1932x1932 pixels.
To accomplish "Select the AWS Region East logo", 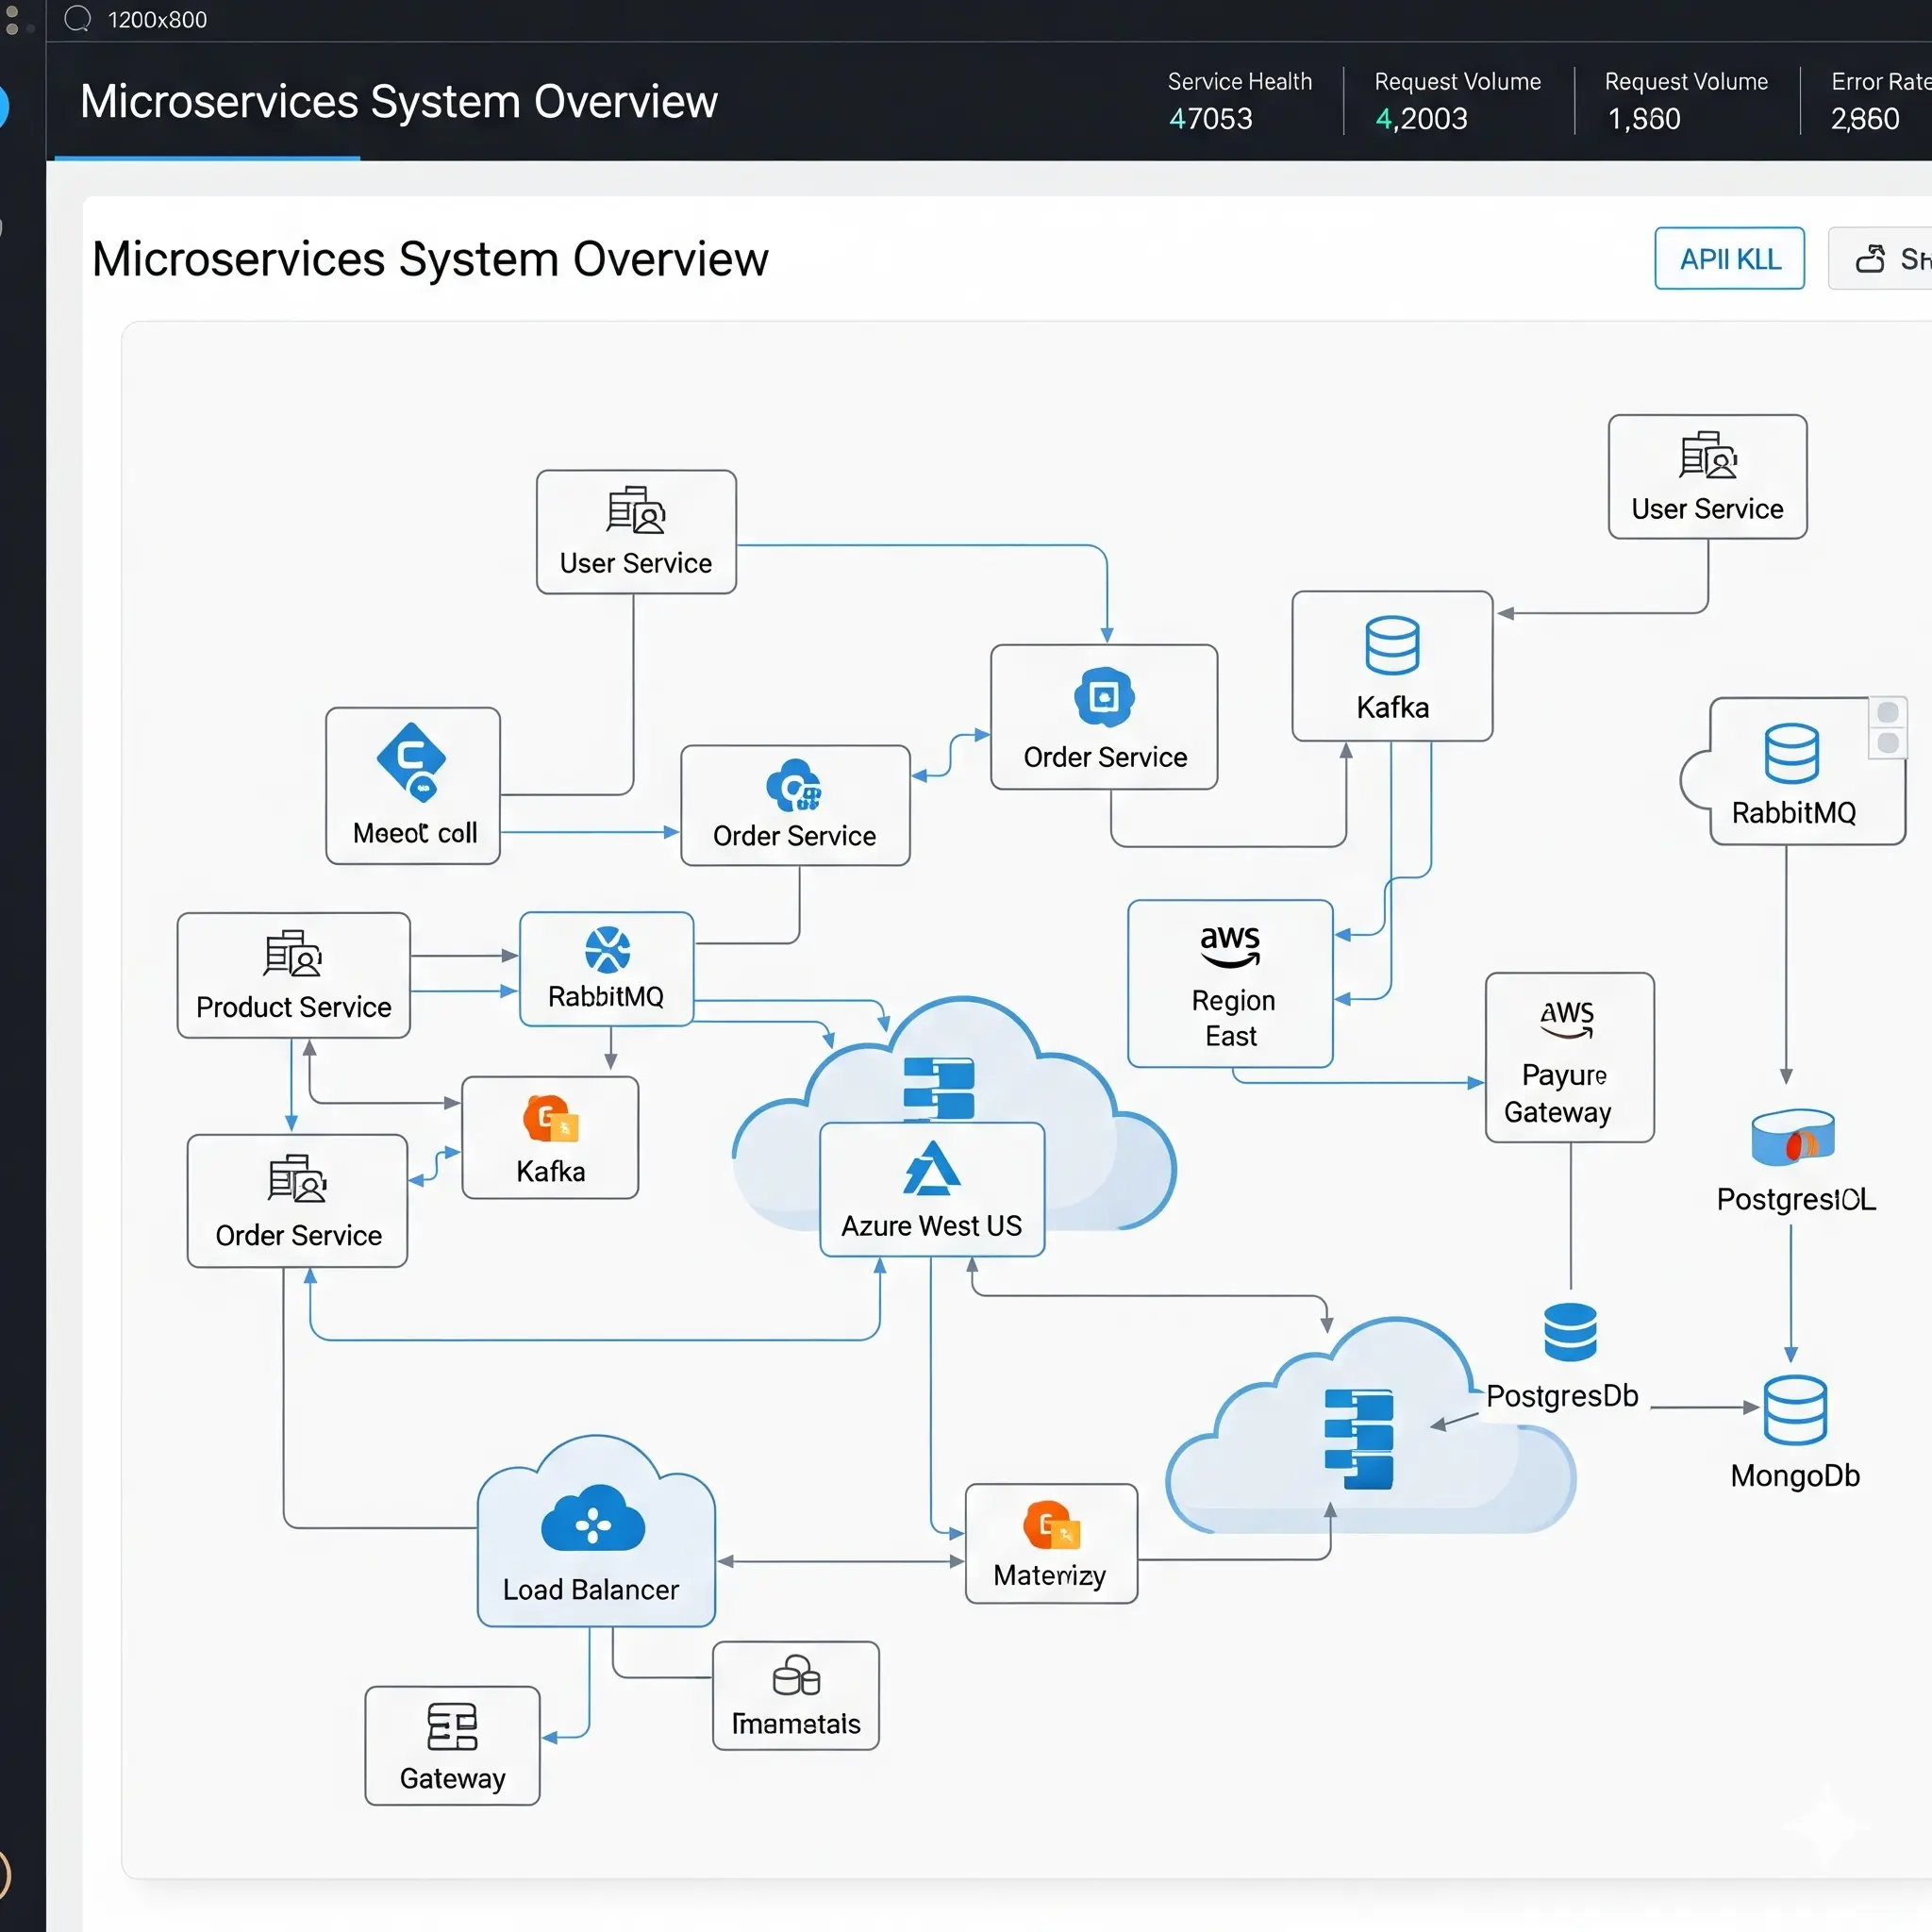I will pos(1230,946).
